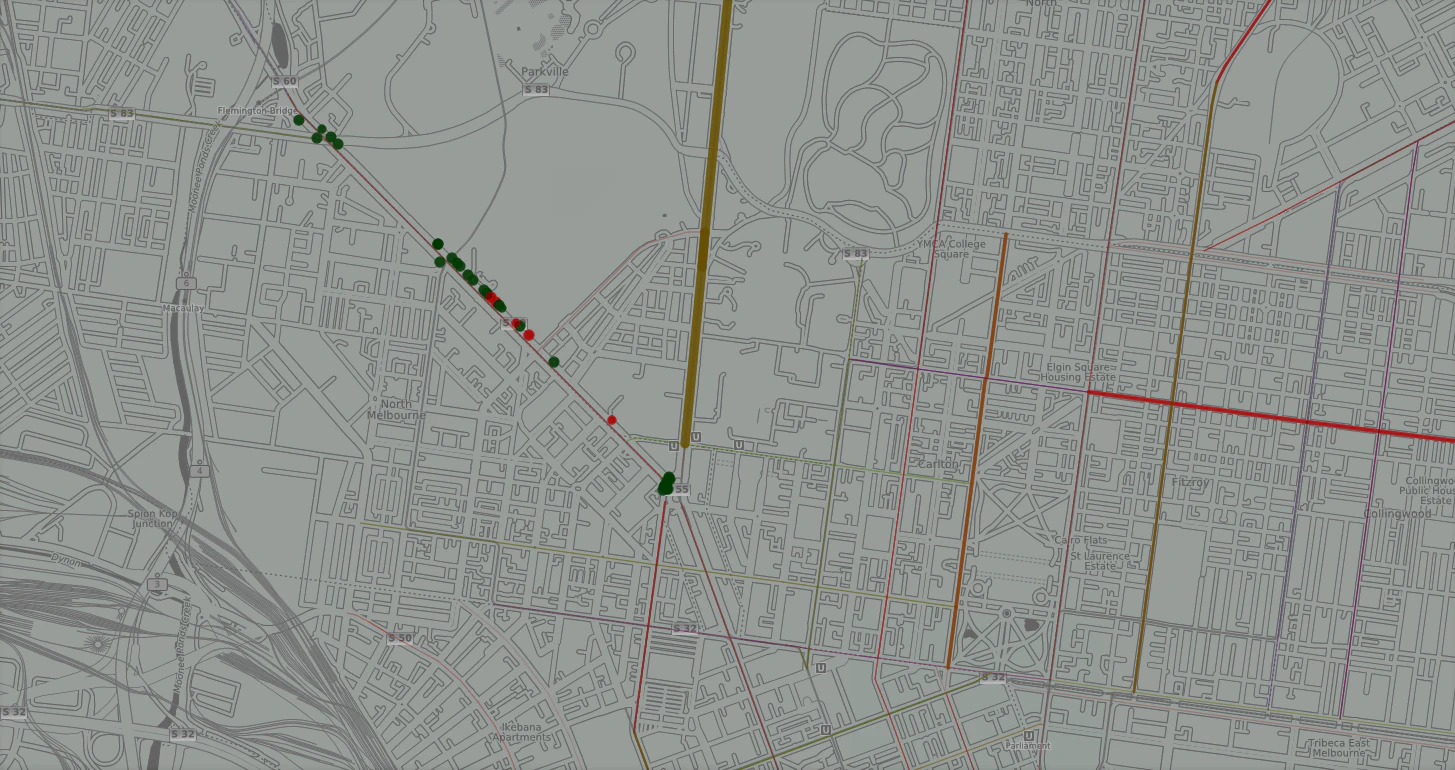Click the thick red highlighted road segment
This screenshot has width=1455, height=770.
pyautogui.click(x=1270, y=415)
